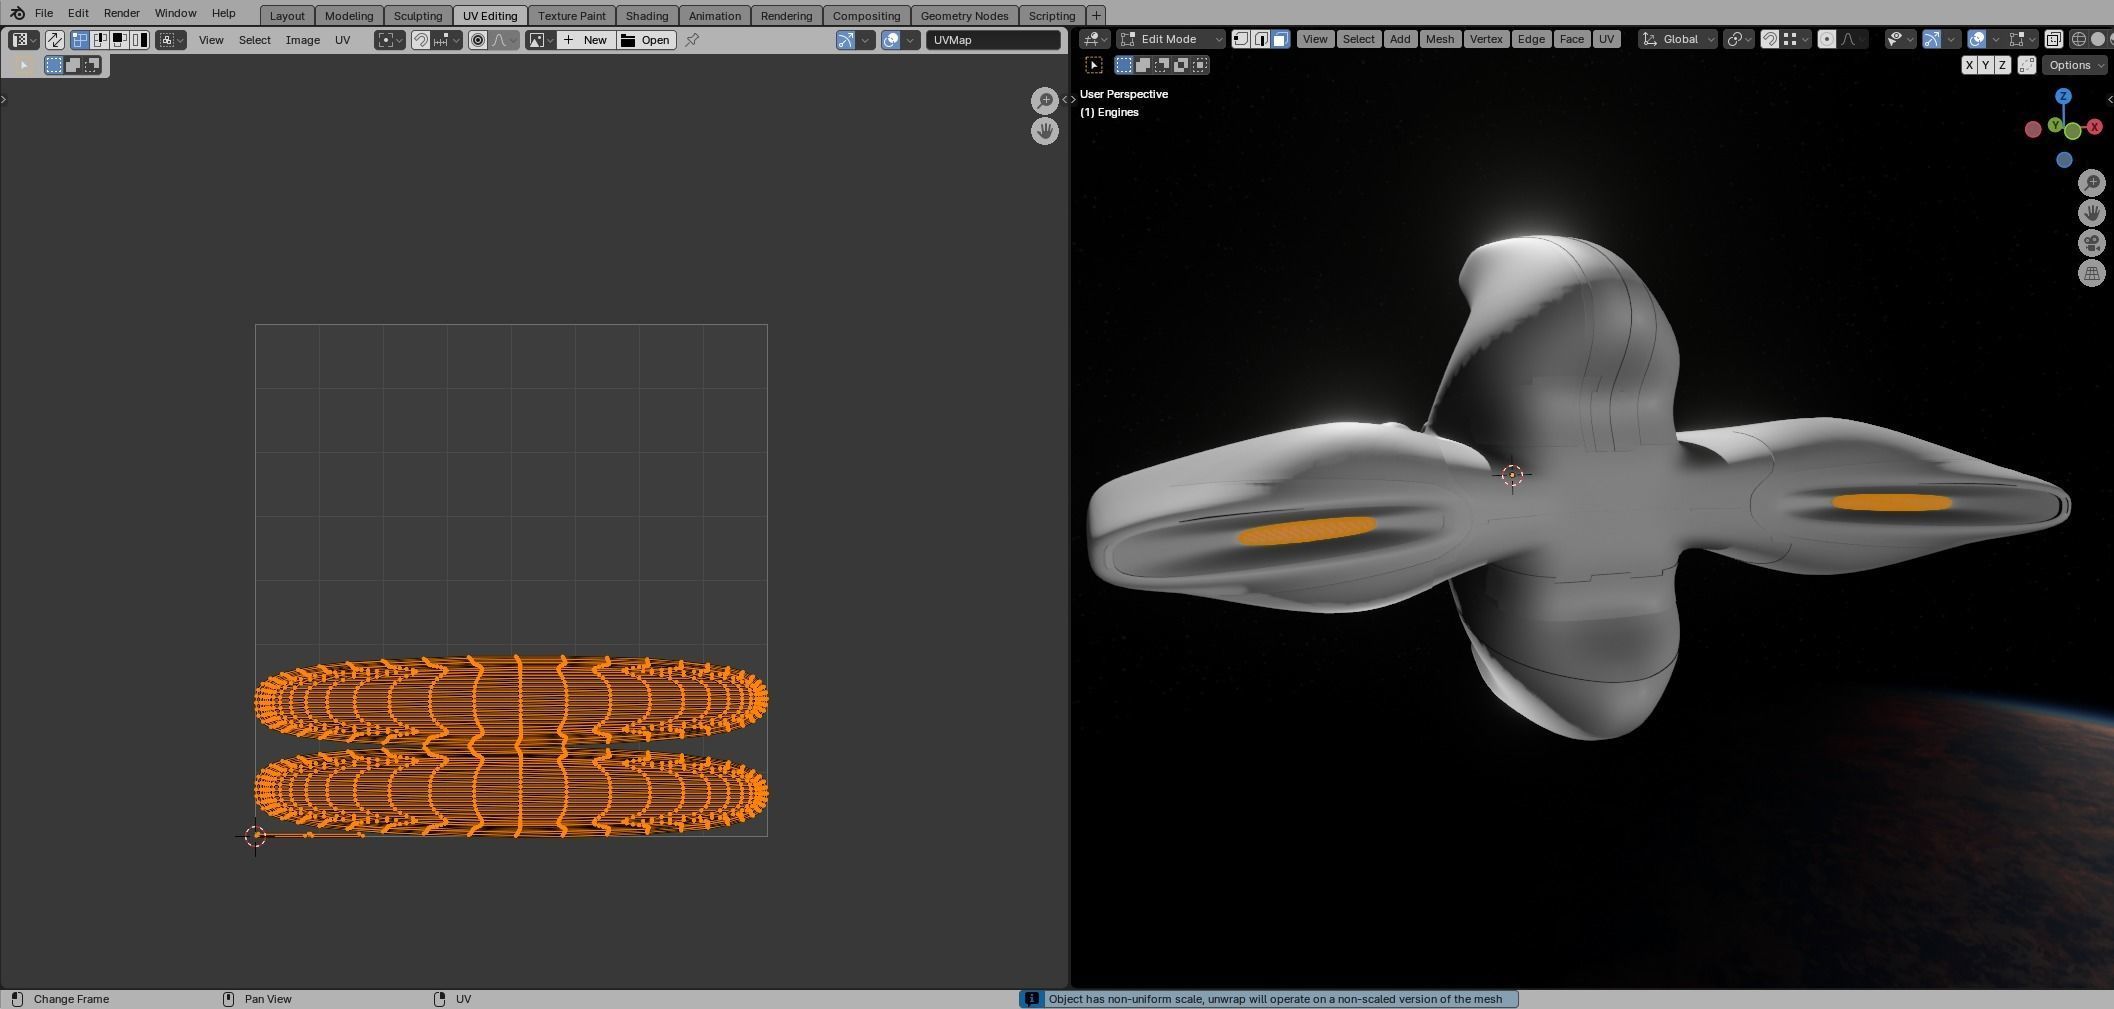Enable edge select mode in 3D viewport
The width and height of the screenshot is (2114, 1009).
coord(1261,39)
